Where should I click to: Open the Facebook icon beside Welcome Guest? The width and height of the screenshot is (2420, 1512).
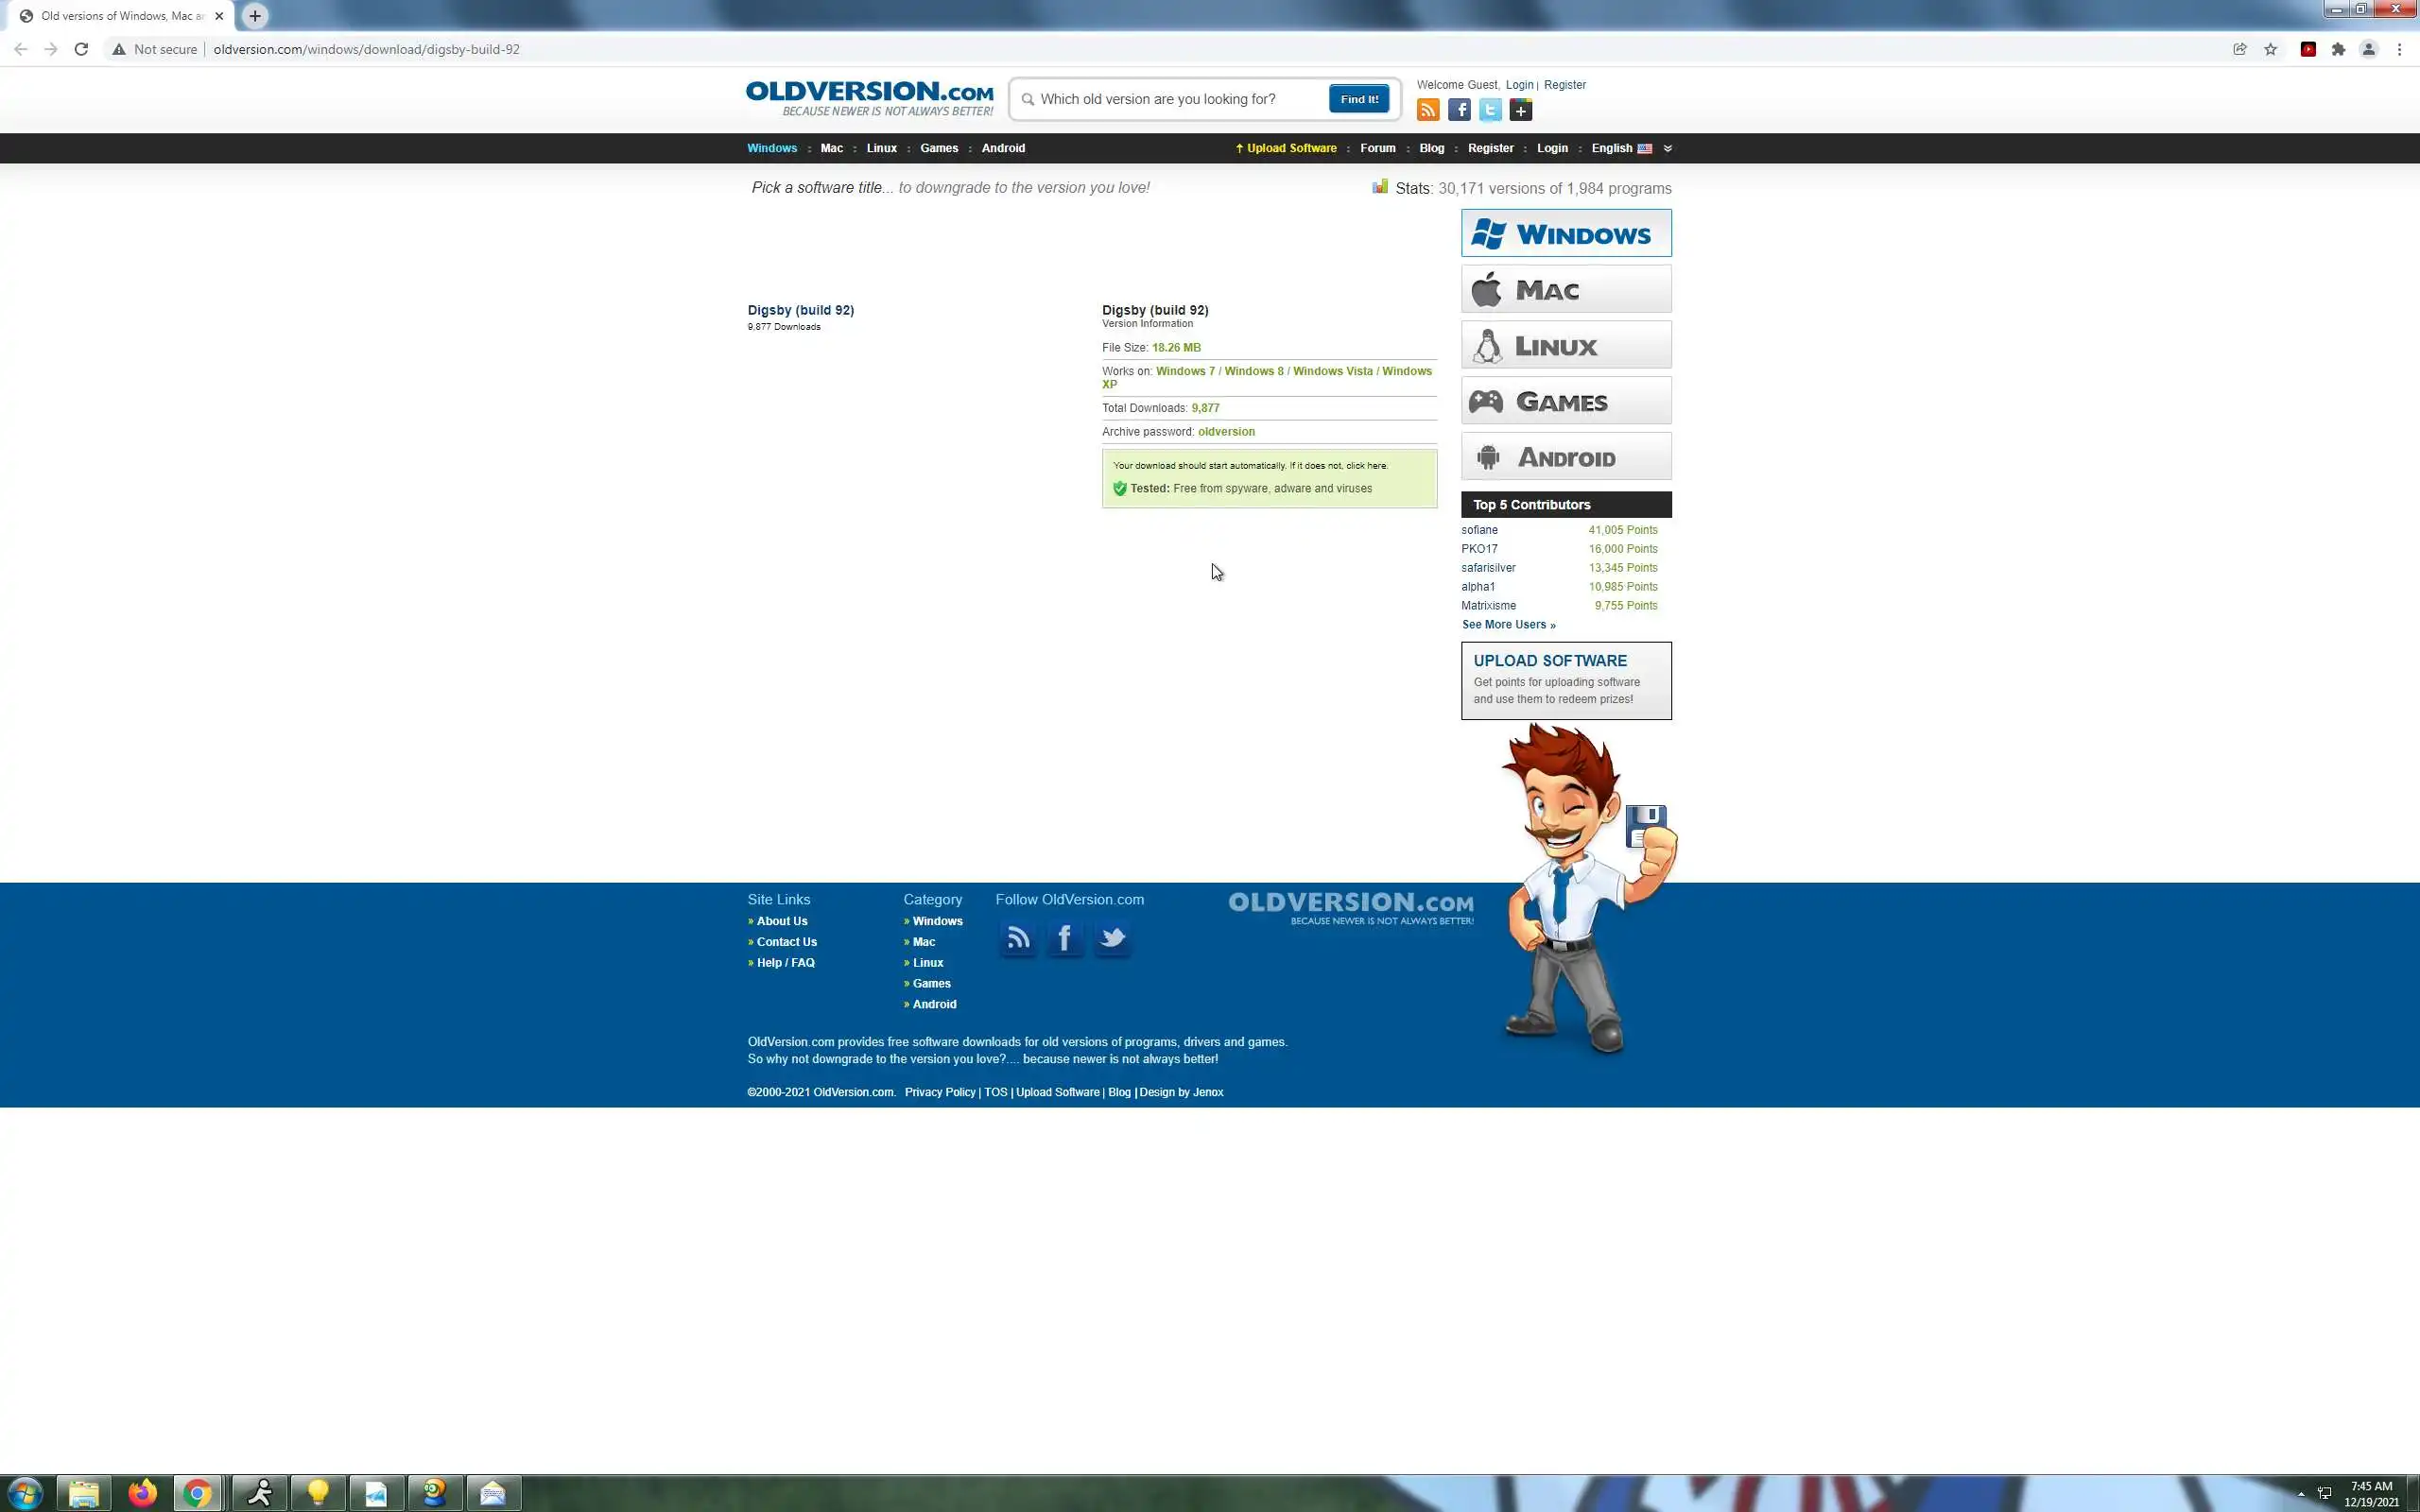pyautogui.click(x=1459, y=110)
